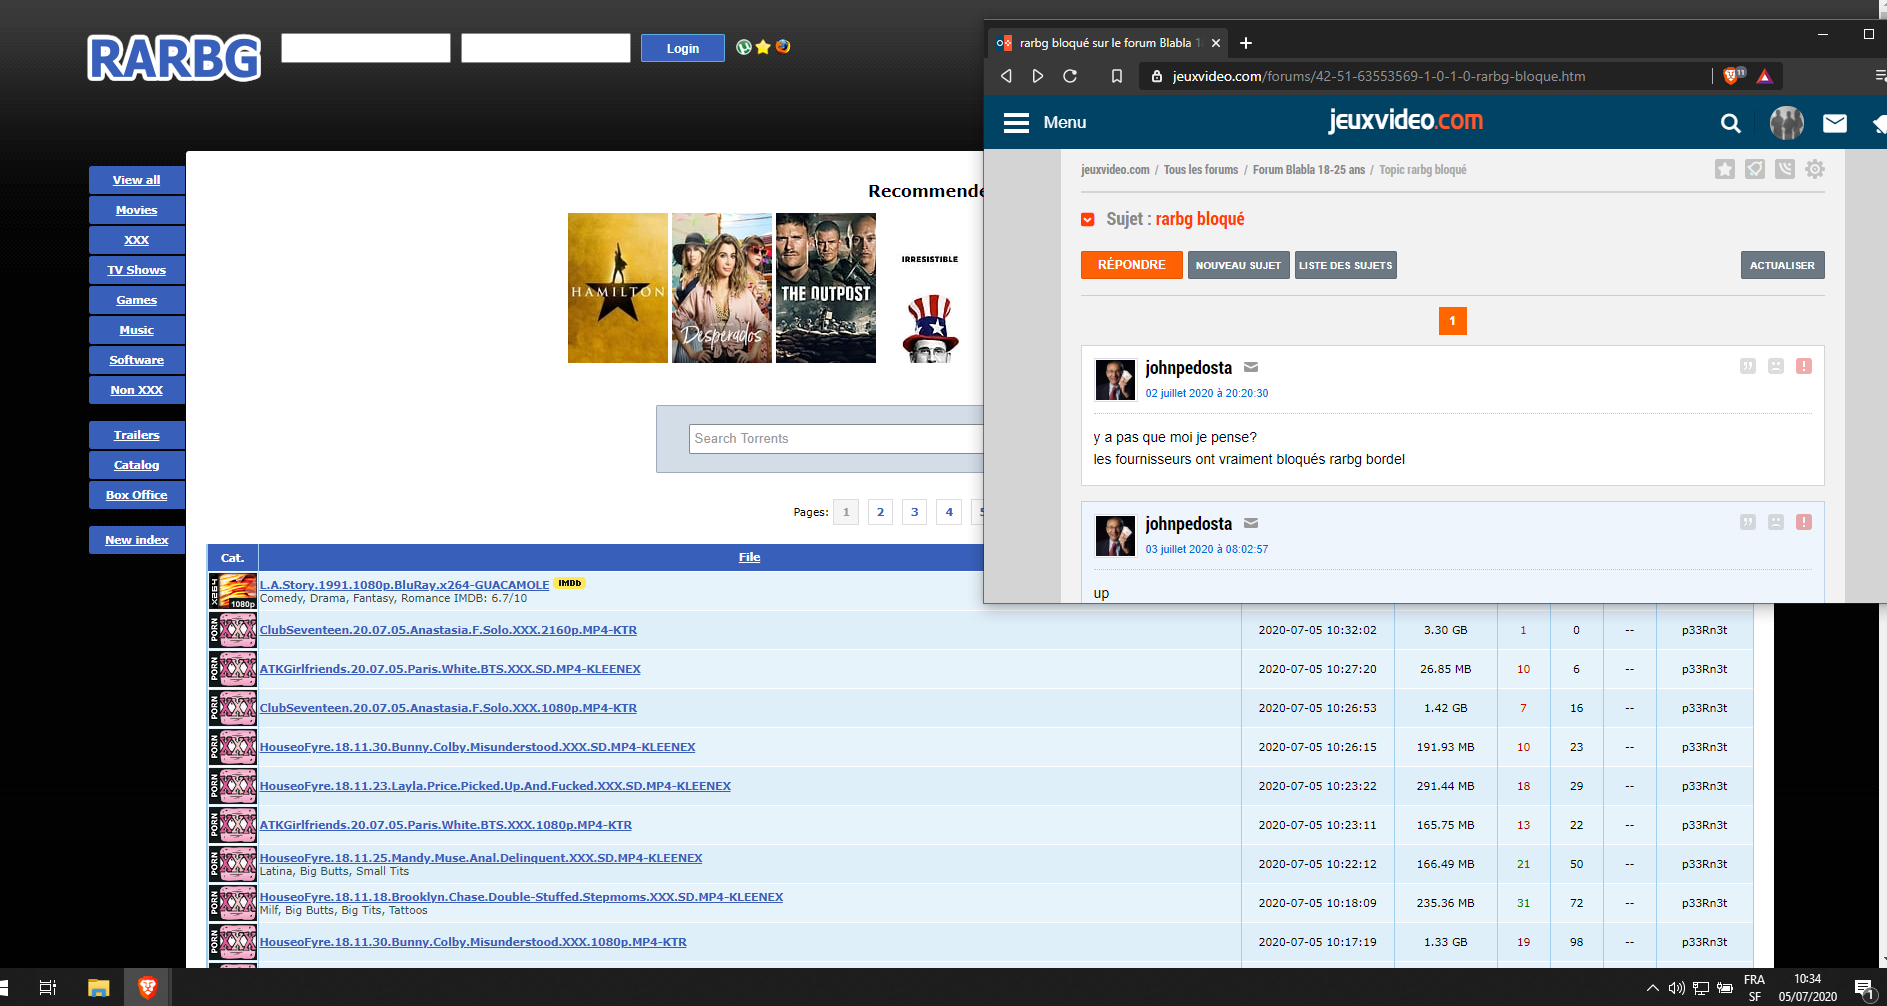This screenshot has width=1887, height=1006.
Task: Open a new browser tab
Action: pos(1246,43)
